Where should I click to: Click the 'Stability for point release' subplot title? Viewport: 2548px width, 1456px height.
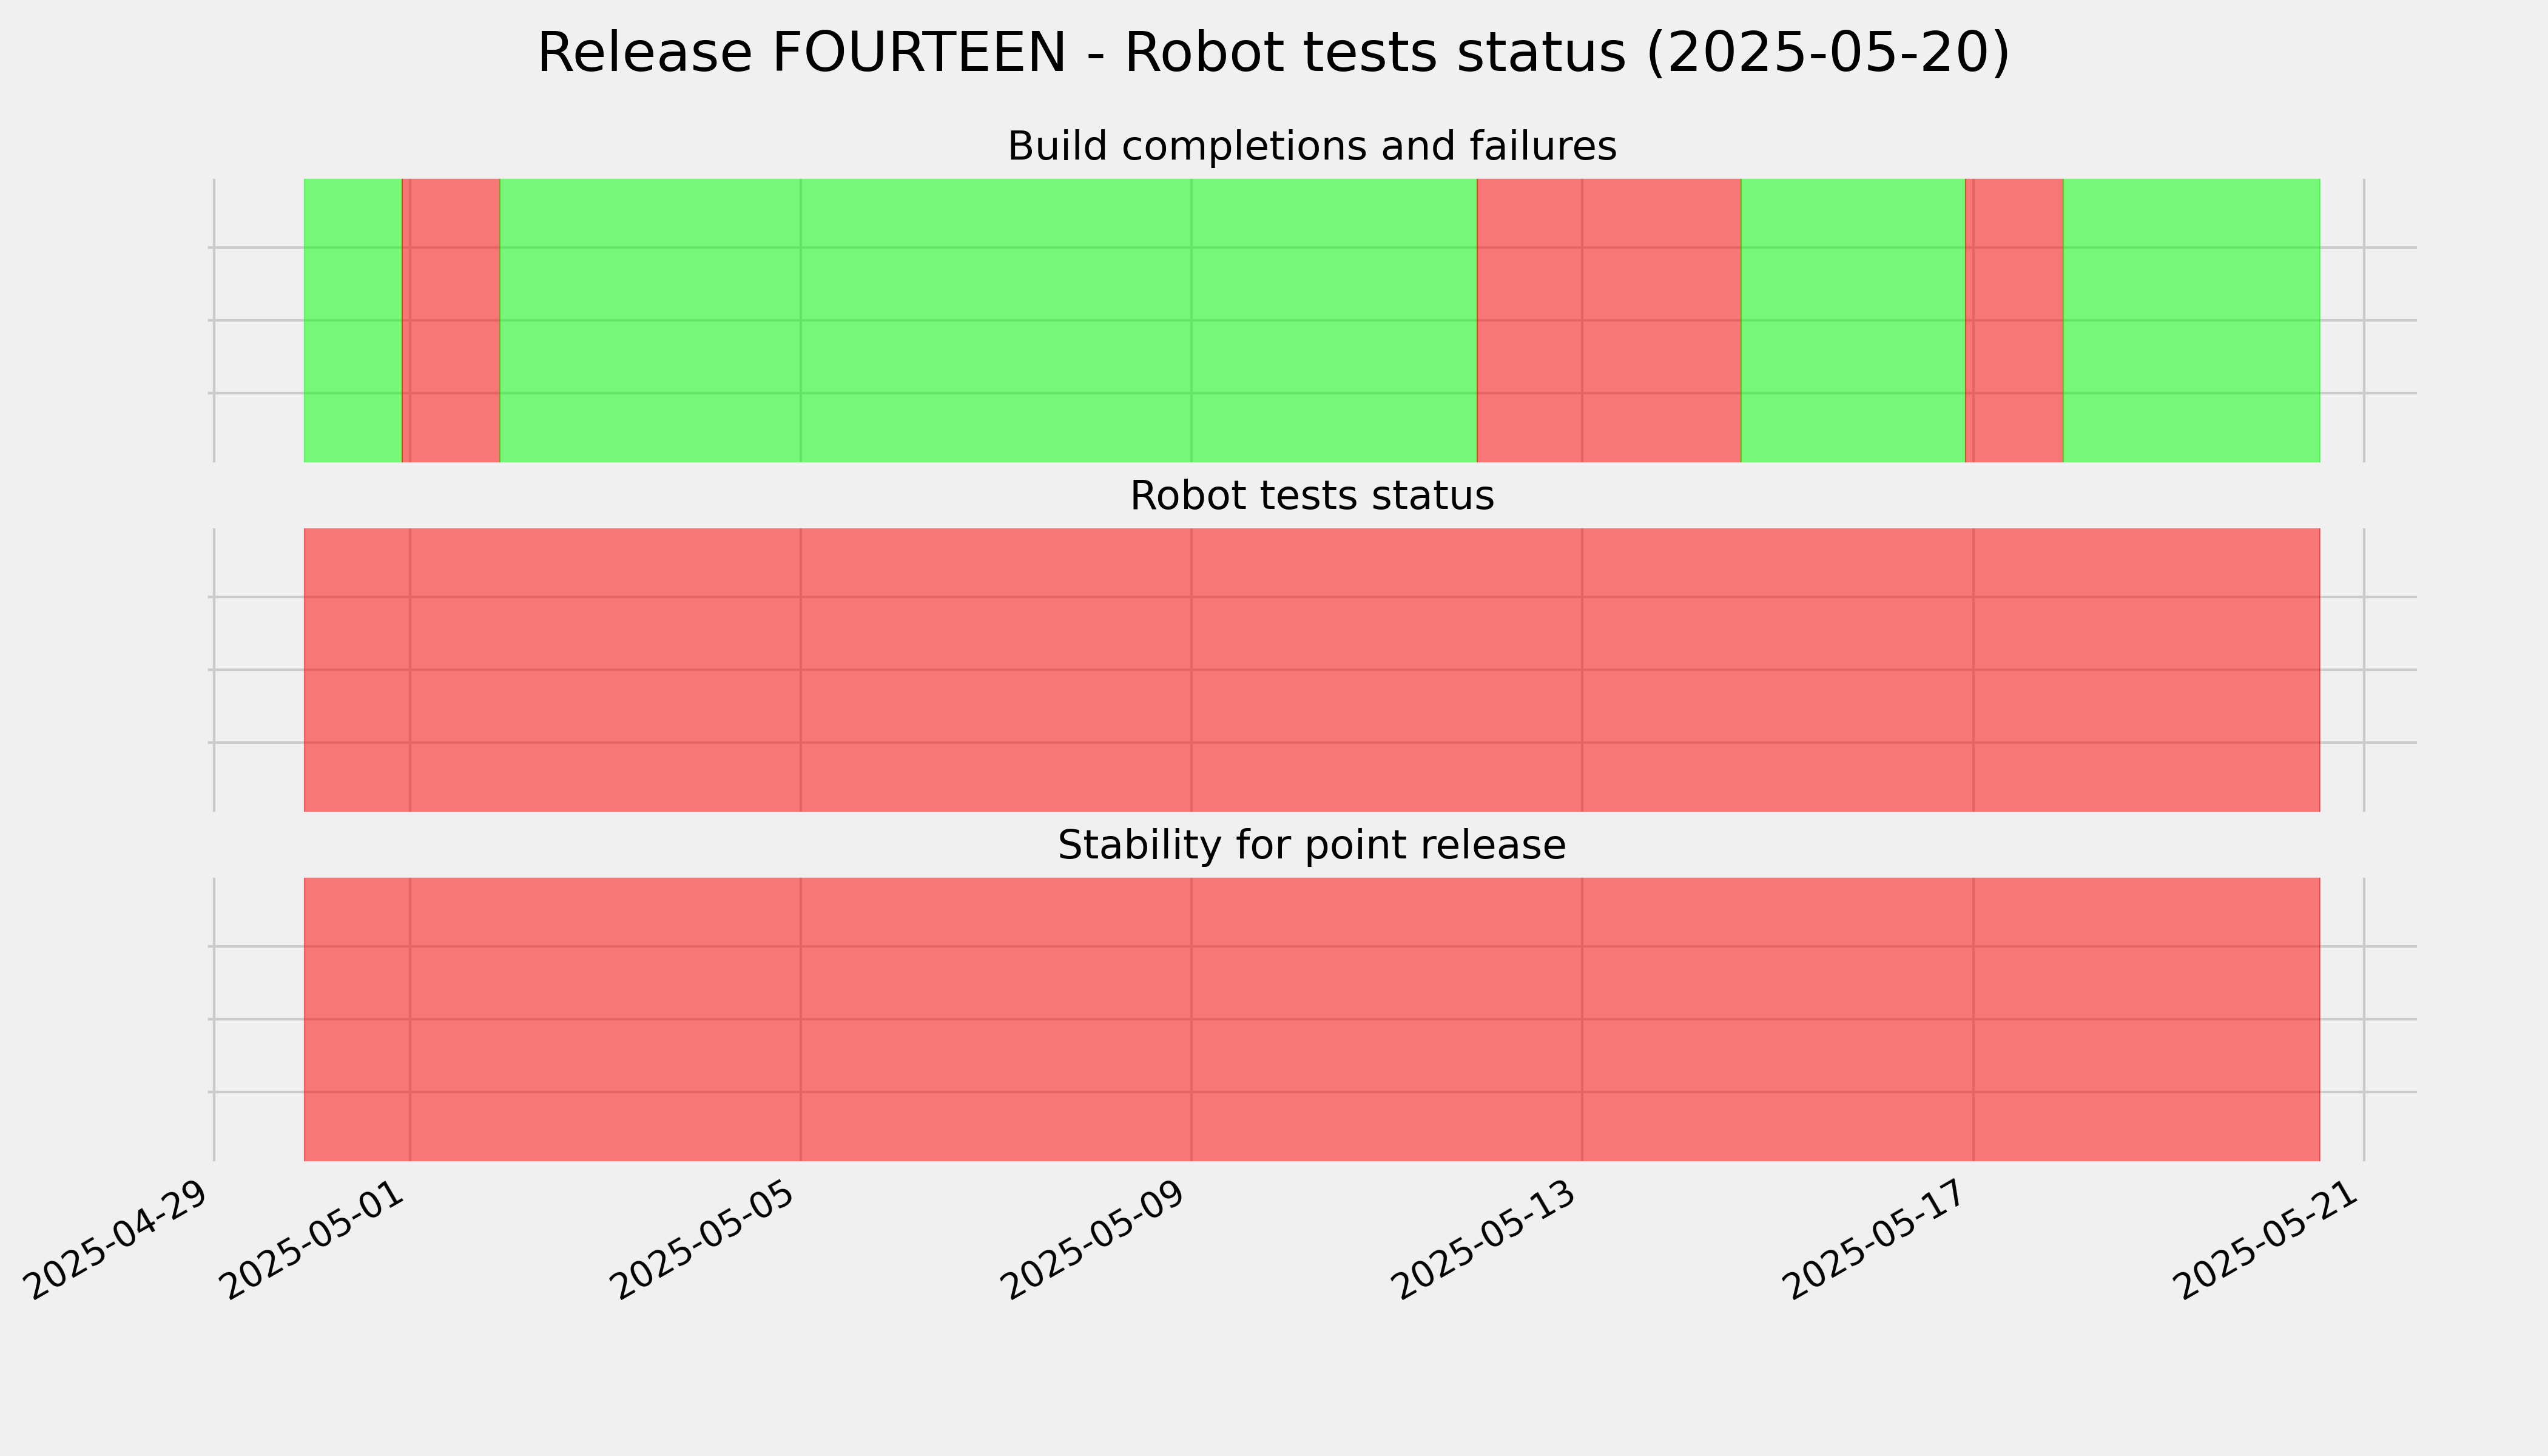click(1311, 846)
